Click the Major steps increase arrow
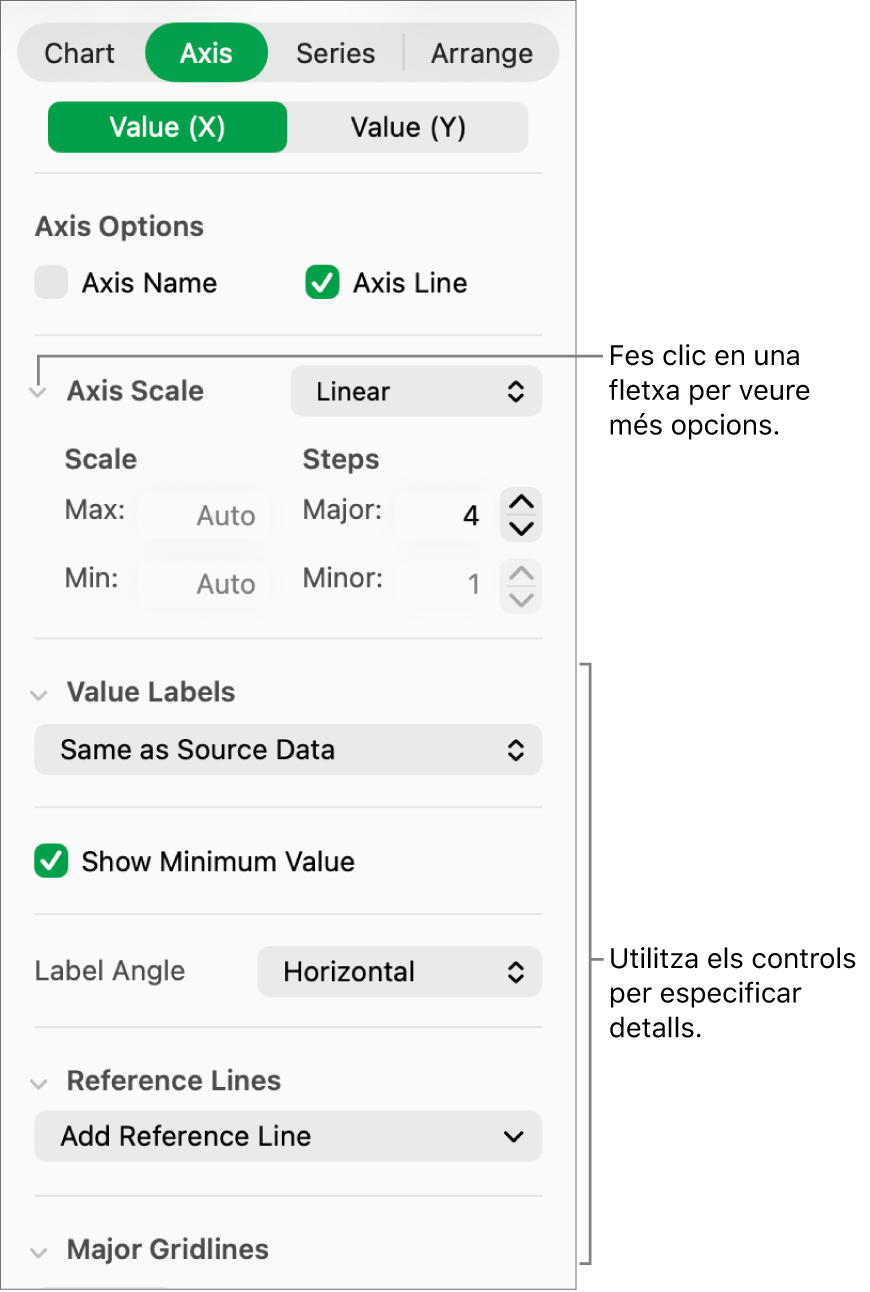 [523, 502]
